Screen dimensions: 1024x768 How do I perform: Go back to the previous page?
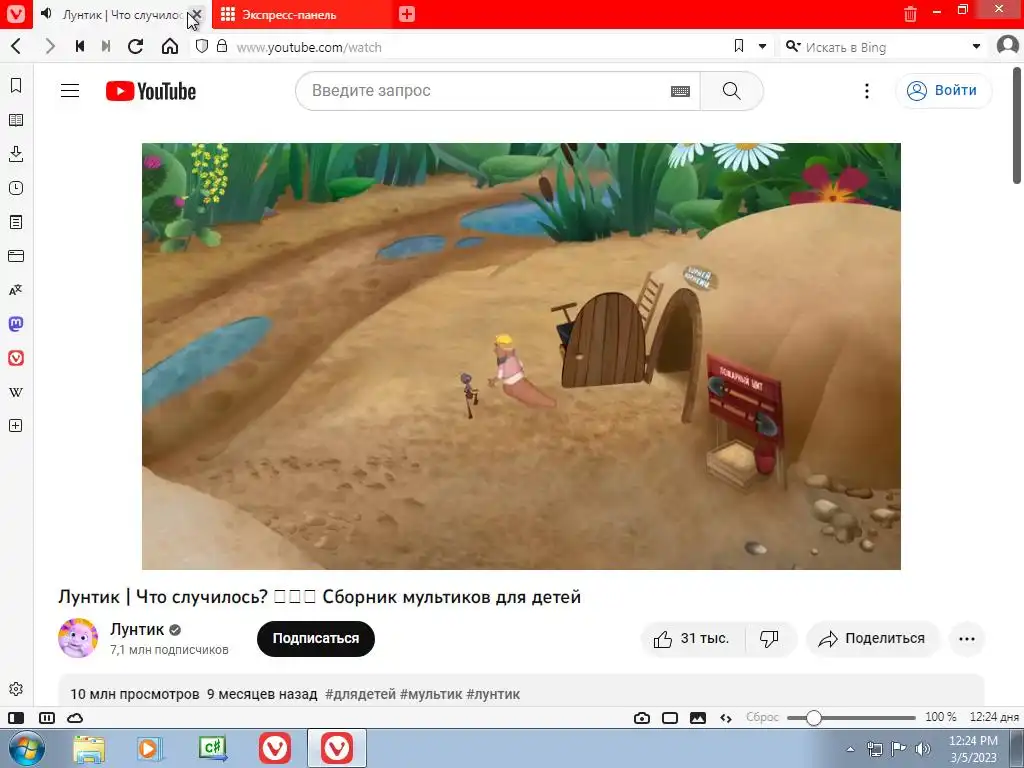click(16, 46)
